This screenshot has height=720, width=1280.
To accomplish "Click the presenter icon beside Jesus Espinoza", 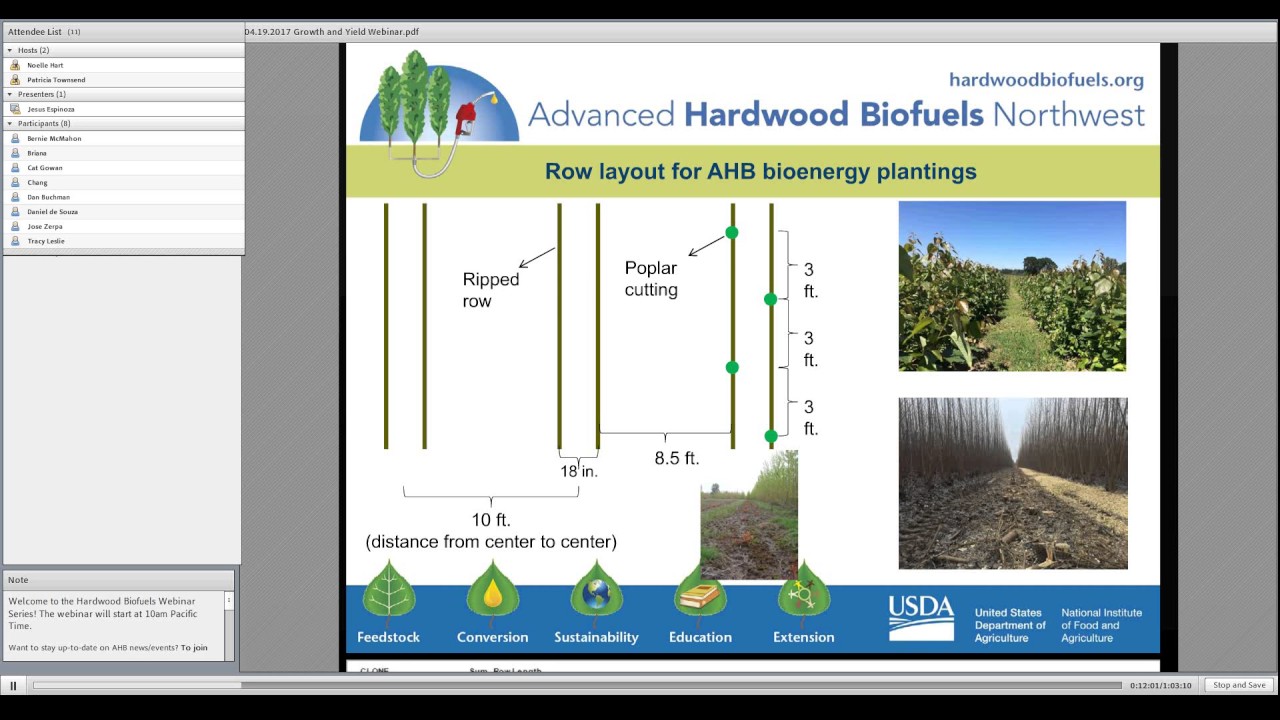I will point(15,109).
